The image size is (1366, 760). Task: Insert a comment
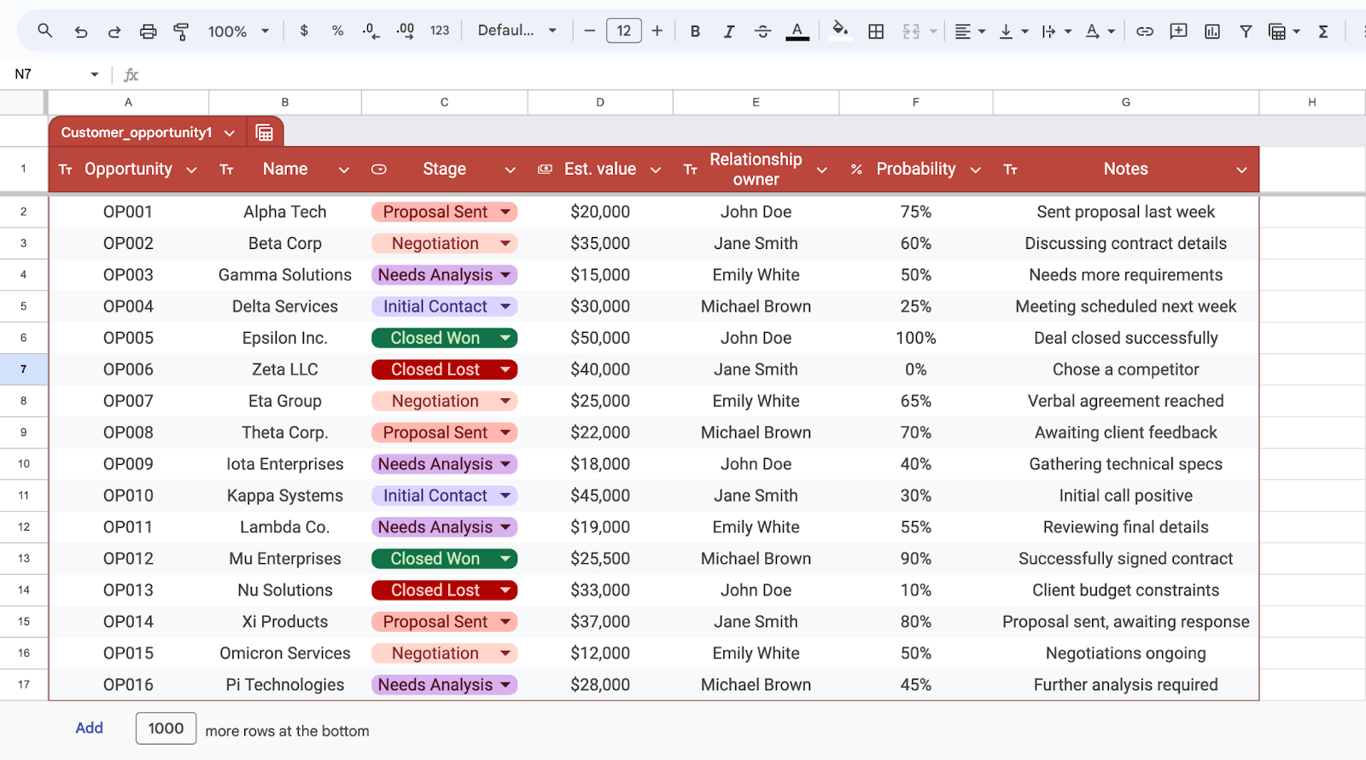[x=1179, y=31]
